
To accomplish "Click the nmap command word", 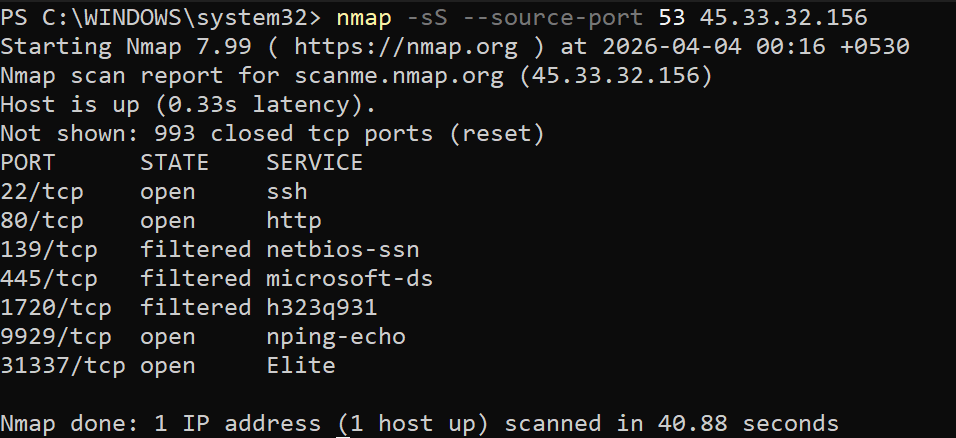I will coord(364,17).
